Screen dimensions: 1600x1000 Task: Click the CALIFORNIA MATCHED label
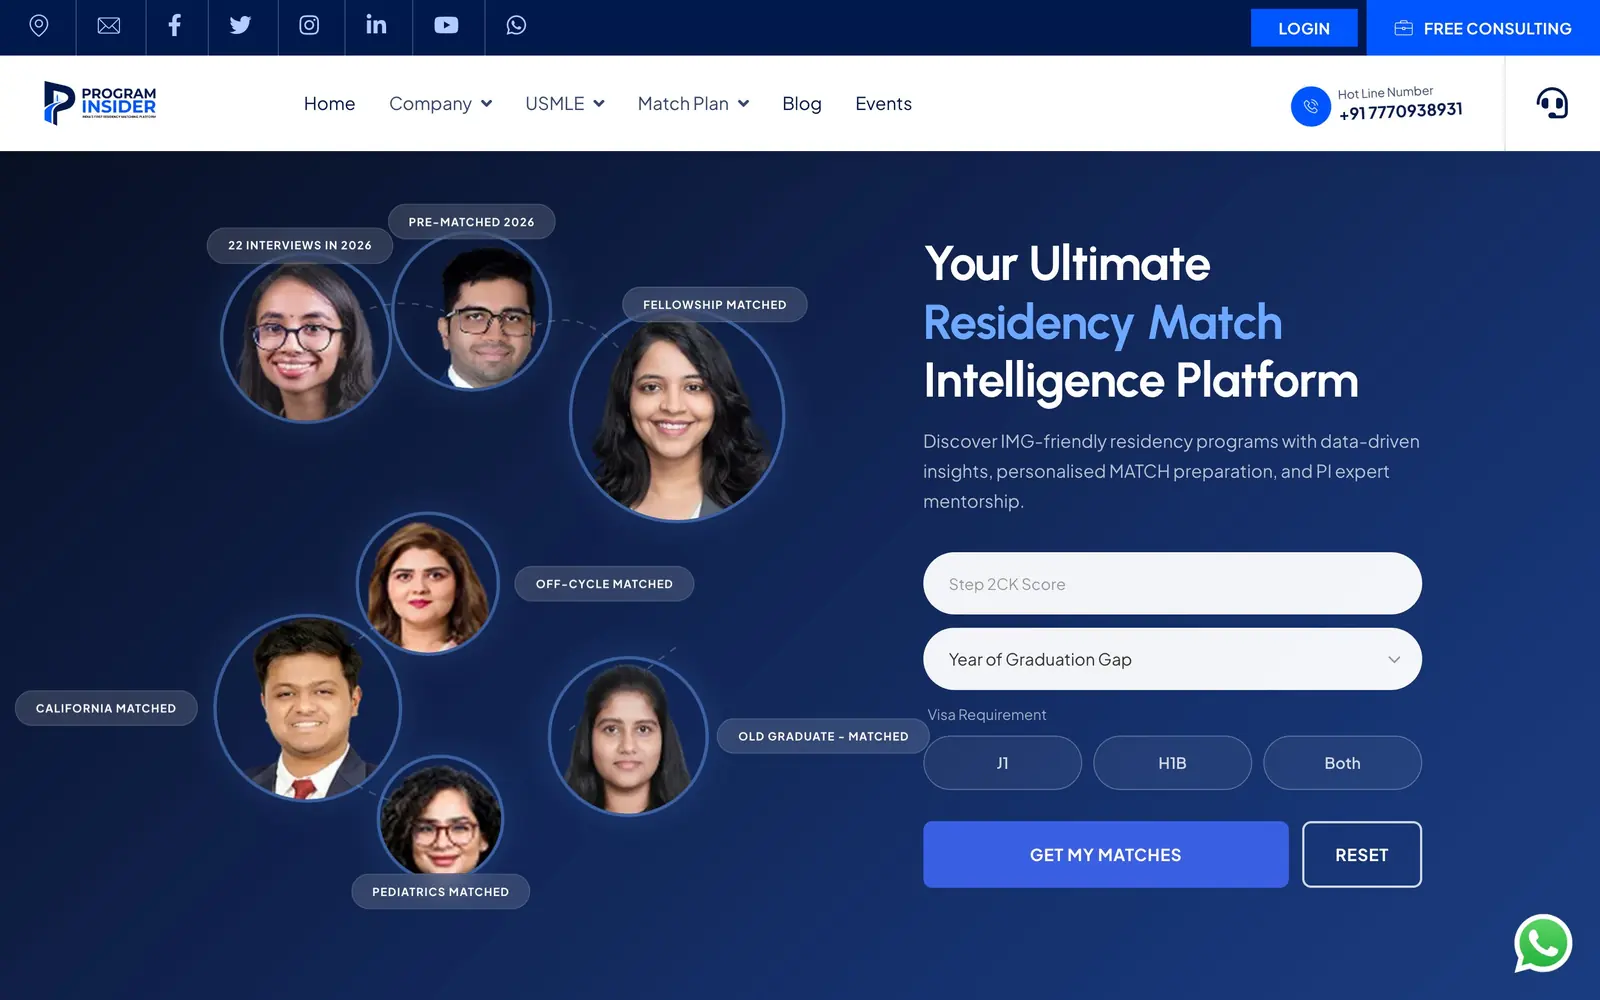(106, 708)
